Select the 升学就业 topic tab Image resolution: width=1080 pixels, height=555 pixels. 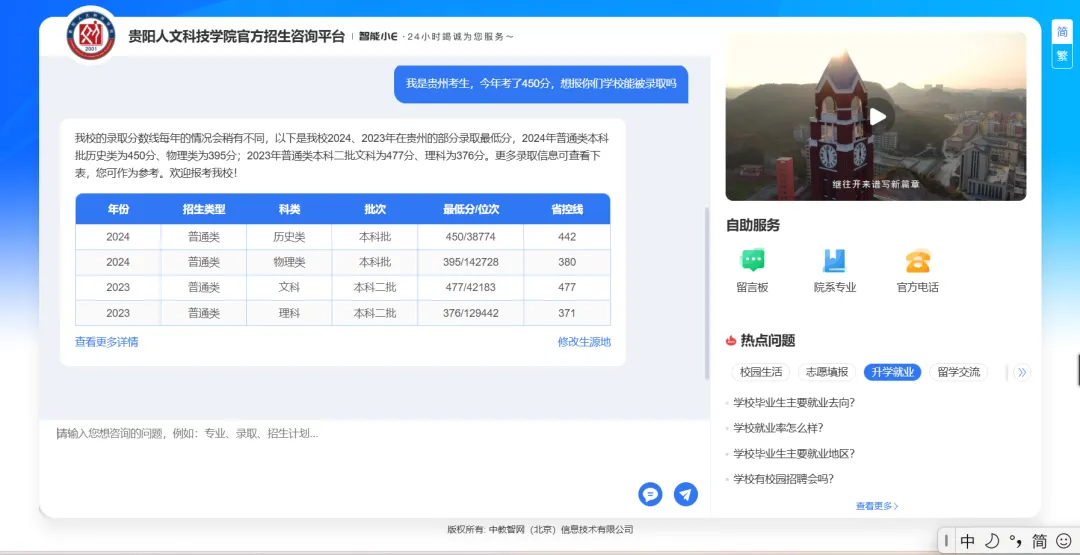pyautogui.click(x=893, y=373)
